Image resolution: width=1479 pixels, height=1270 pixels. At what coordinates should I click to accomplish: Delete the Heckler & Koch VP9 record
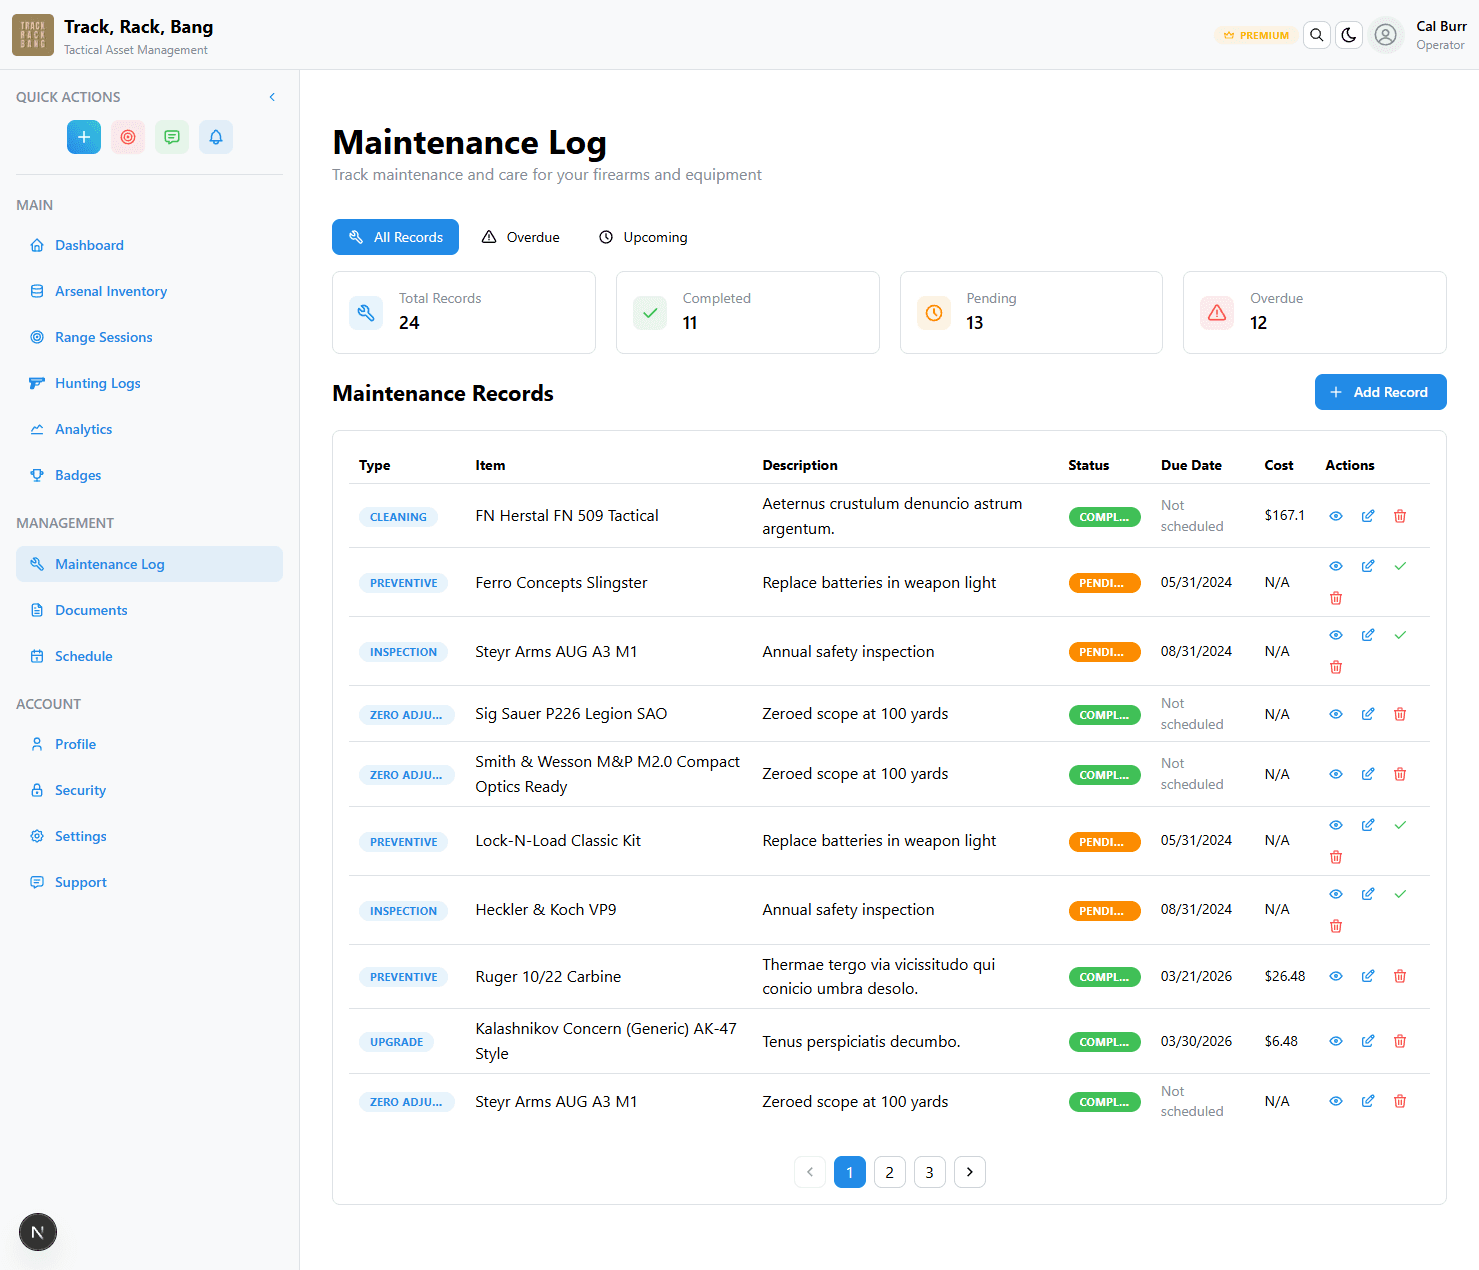pyautogui.click(x=1336, y=926)
